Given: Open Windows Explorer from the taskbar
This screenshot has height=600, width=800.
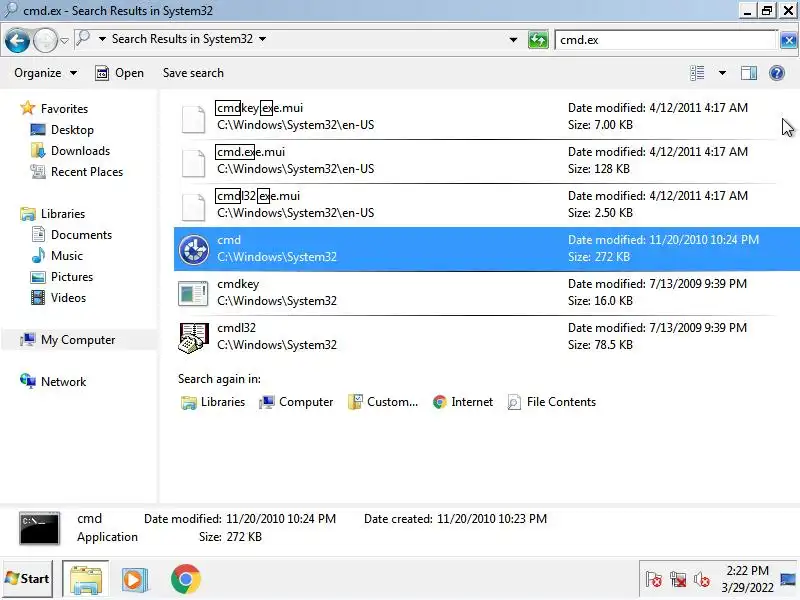Looking at the screenshot, I should (x=86, y=579).
